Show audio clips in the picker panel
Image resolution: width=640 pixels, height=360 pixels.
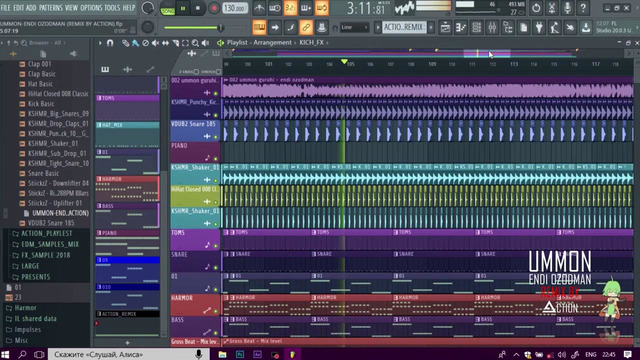coord(127,69)
